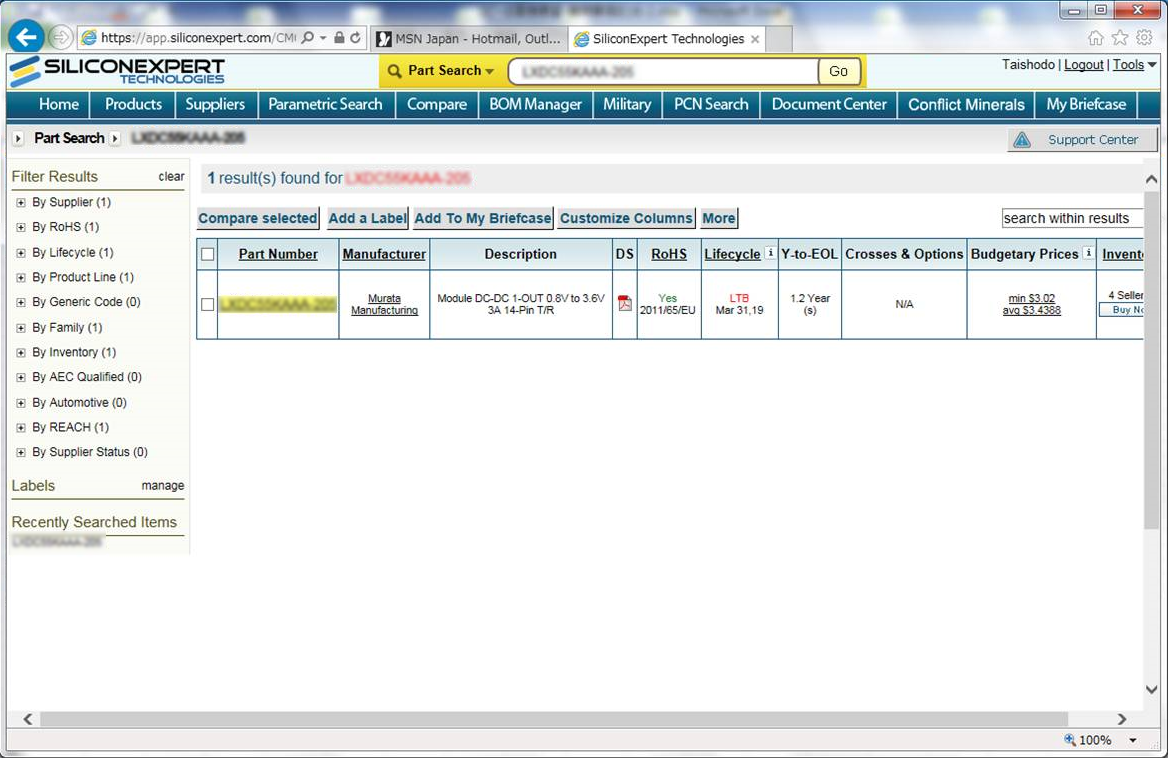Open the Products menu

coord(133,104)
